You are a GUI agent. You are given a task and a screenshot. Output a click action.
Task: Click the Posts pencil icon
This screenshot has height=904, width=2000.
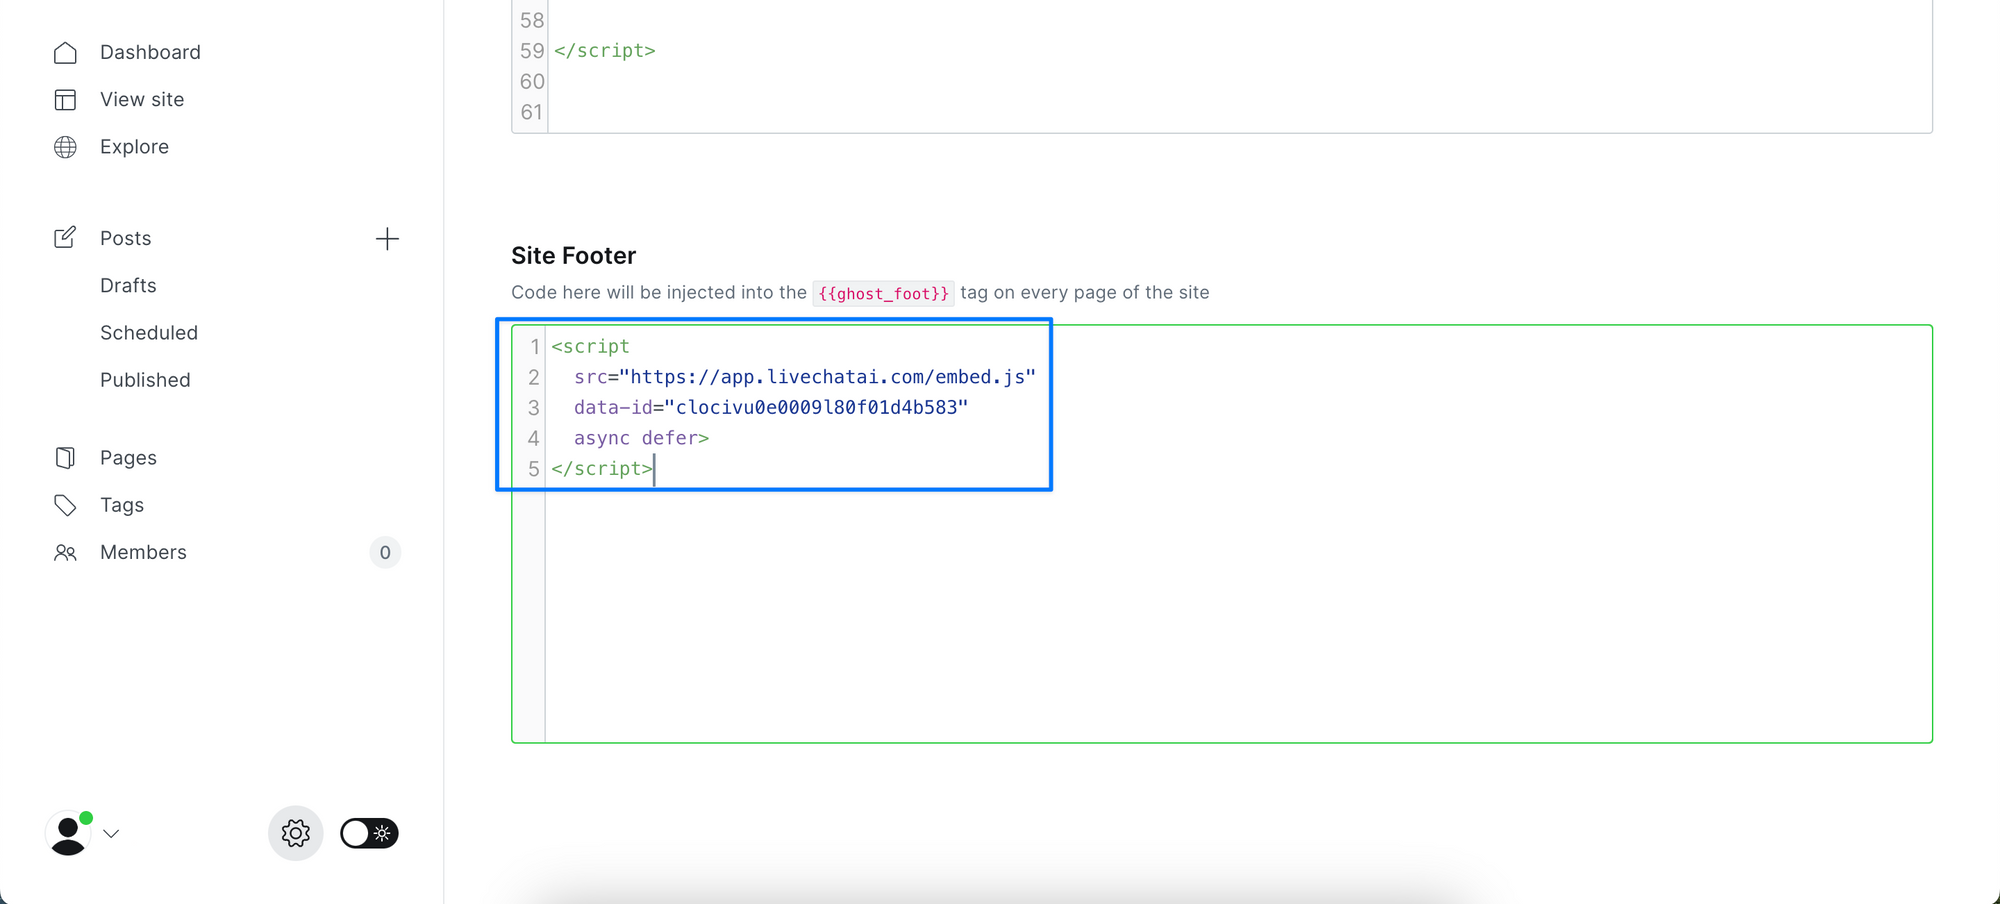coord(65,238)
